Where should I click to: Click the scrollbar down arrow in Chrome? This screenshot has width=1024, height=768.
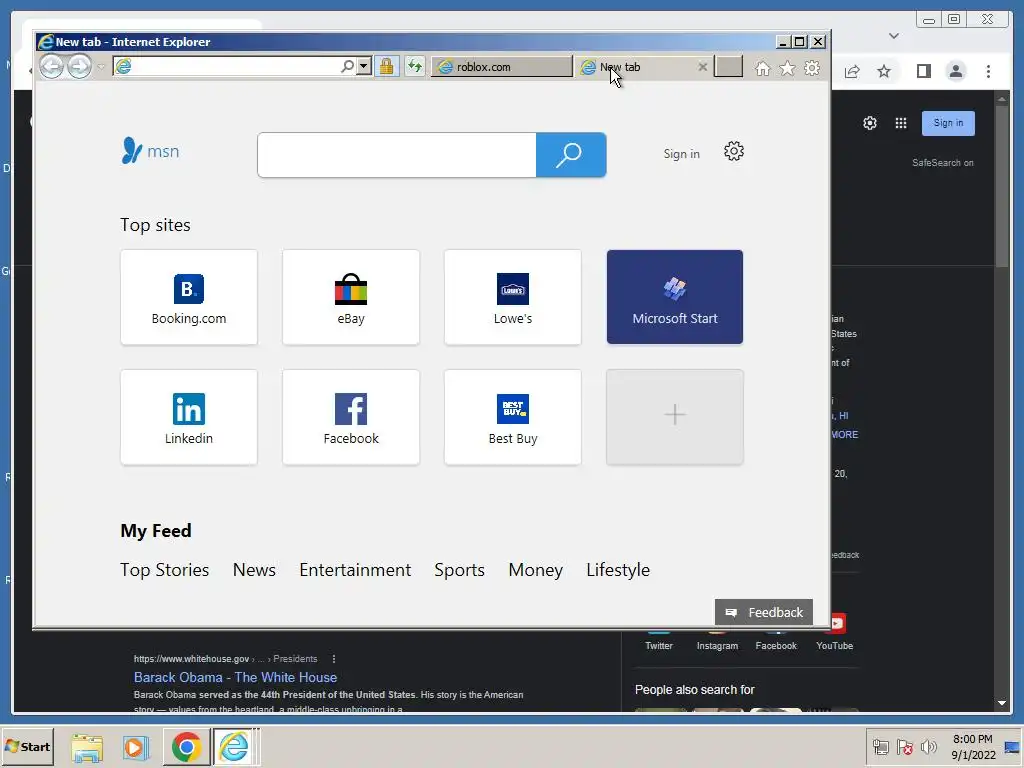coord(1002,703)
